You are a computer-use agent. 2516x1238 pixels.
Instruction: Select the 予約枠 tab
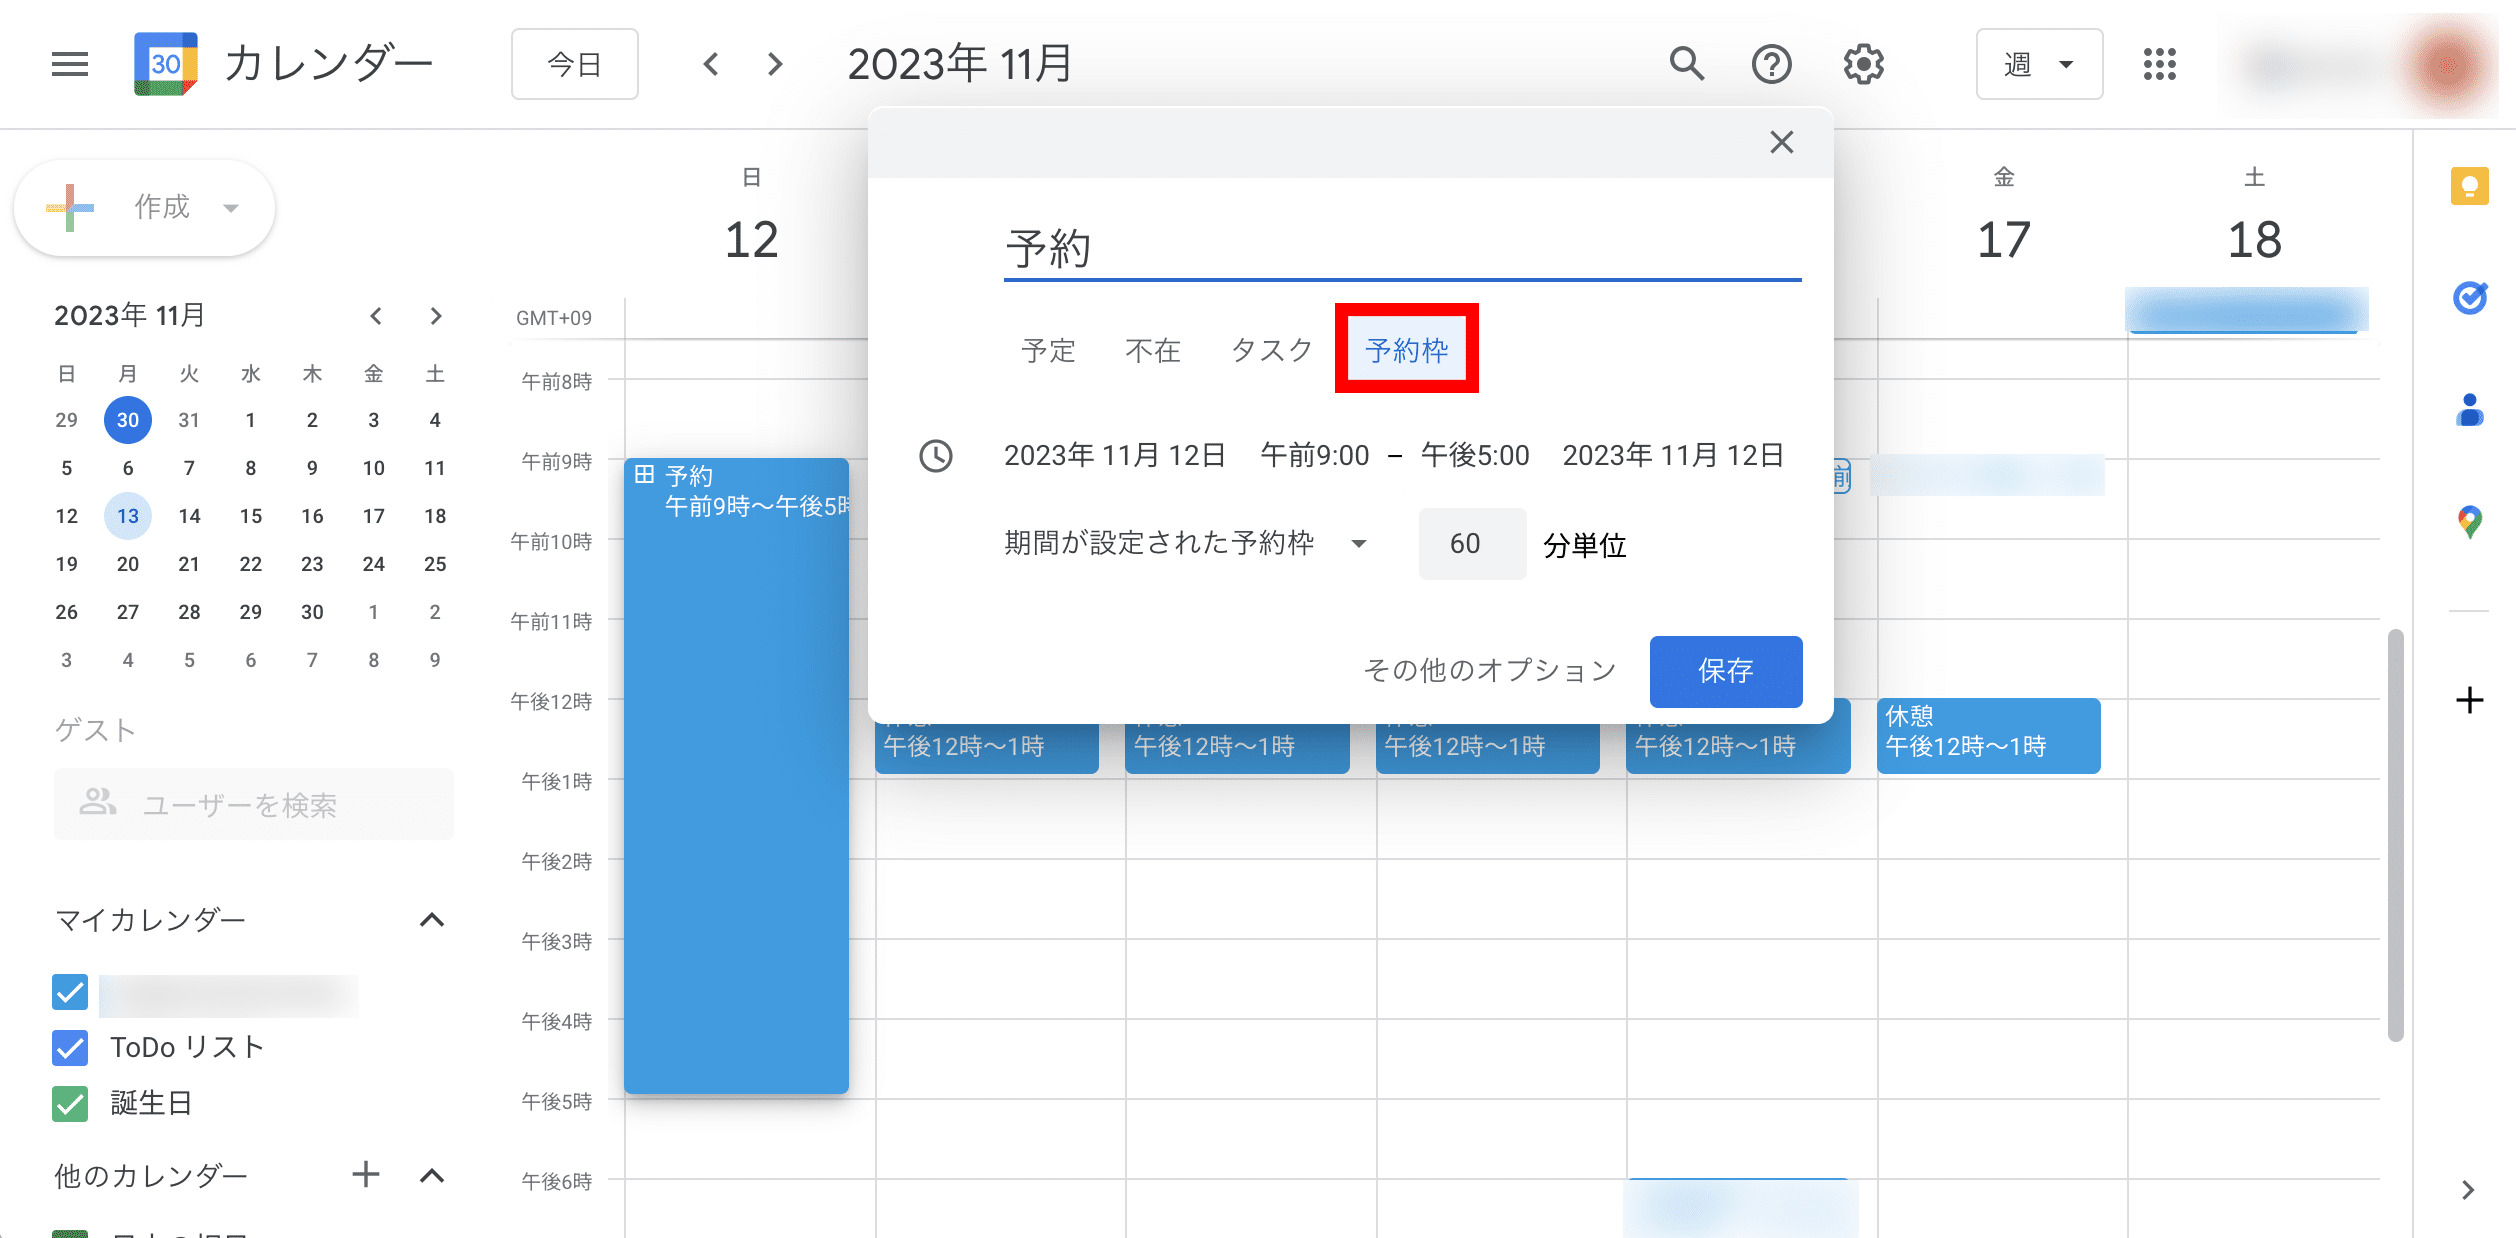coord(1406,349)
